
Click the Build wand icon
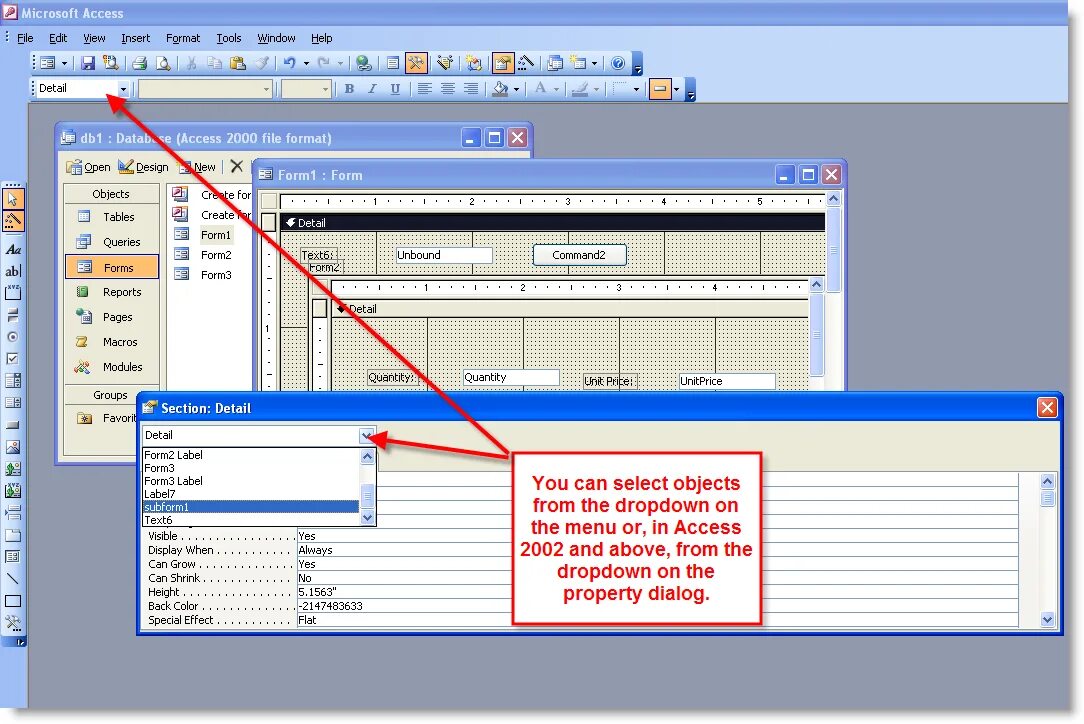click(x=526, y=64)
